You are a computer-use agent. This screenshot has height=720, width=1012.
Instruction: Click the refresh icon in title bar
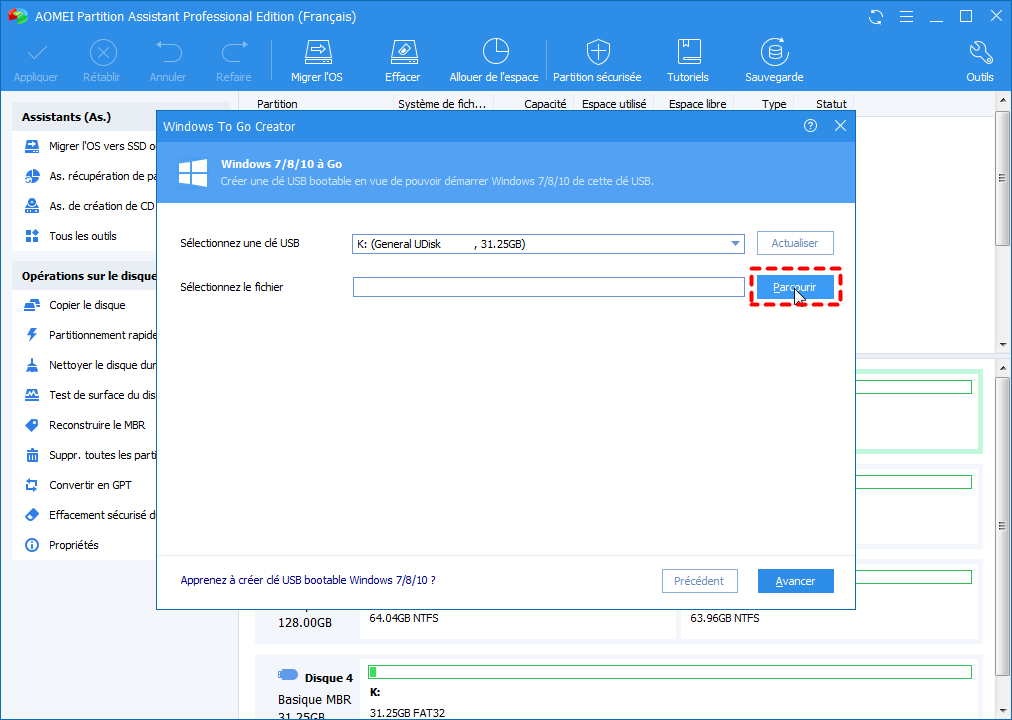tap(876, 17)
